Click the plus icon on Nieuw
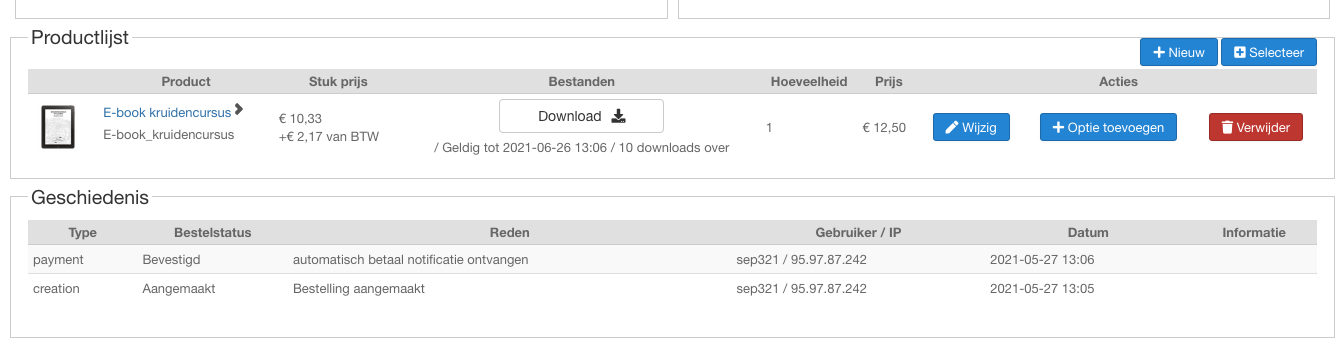1343x361 pixels. pos(1159,52)
